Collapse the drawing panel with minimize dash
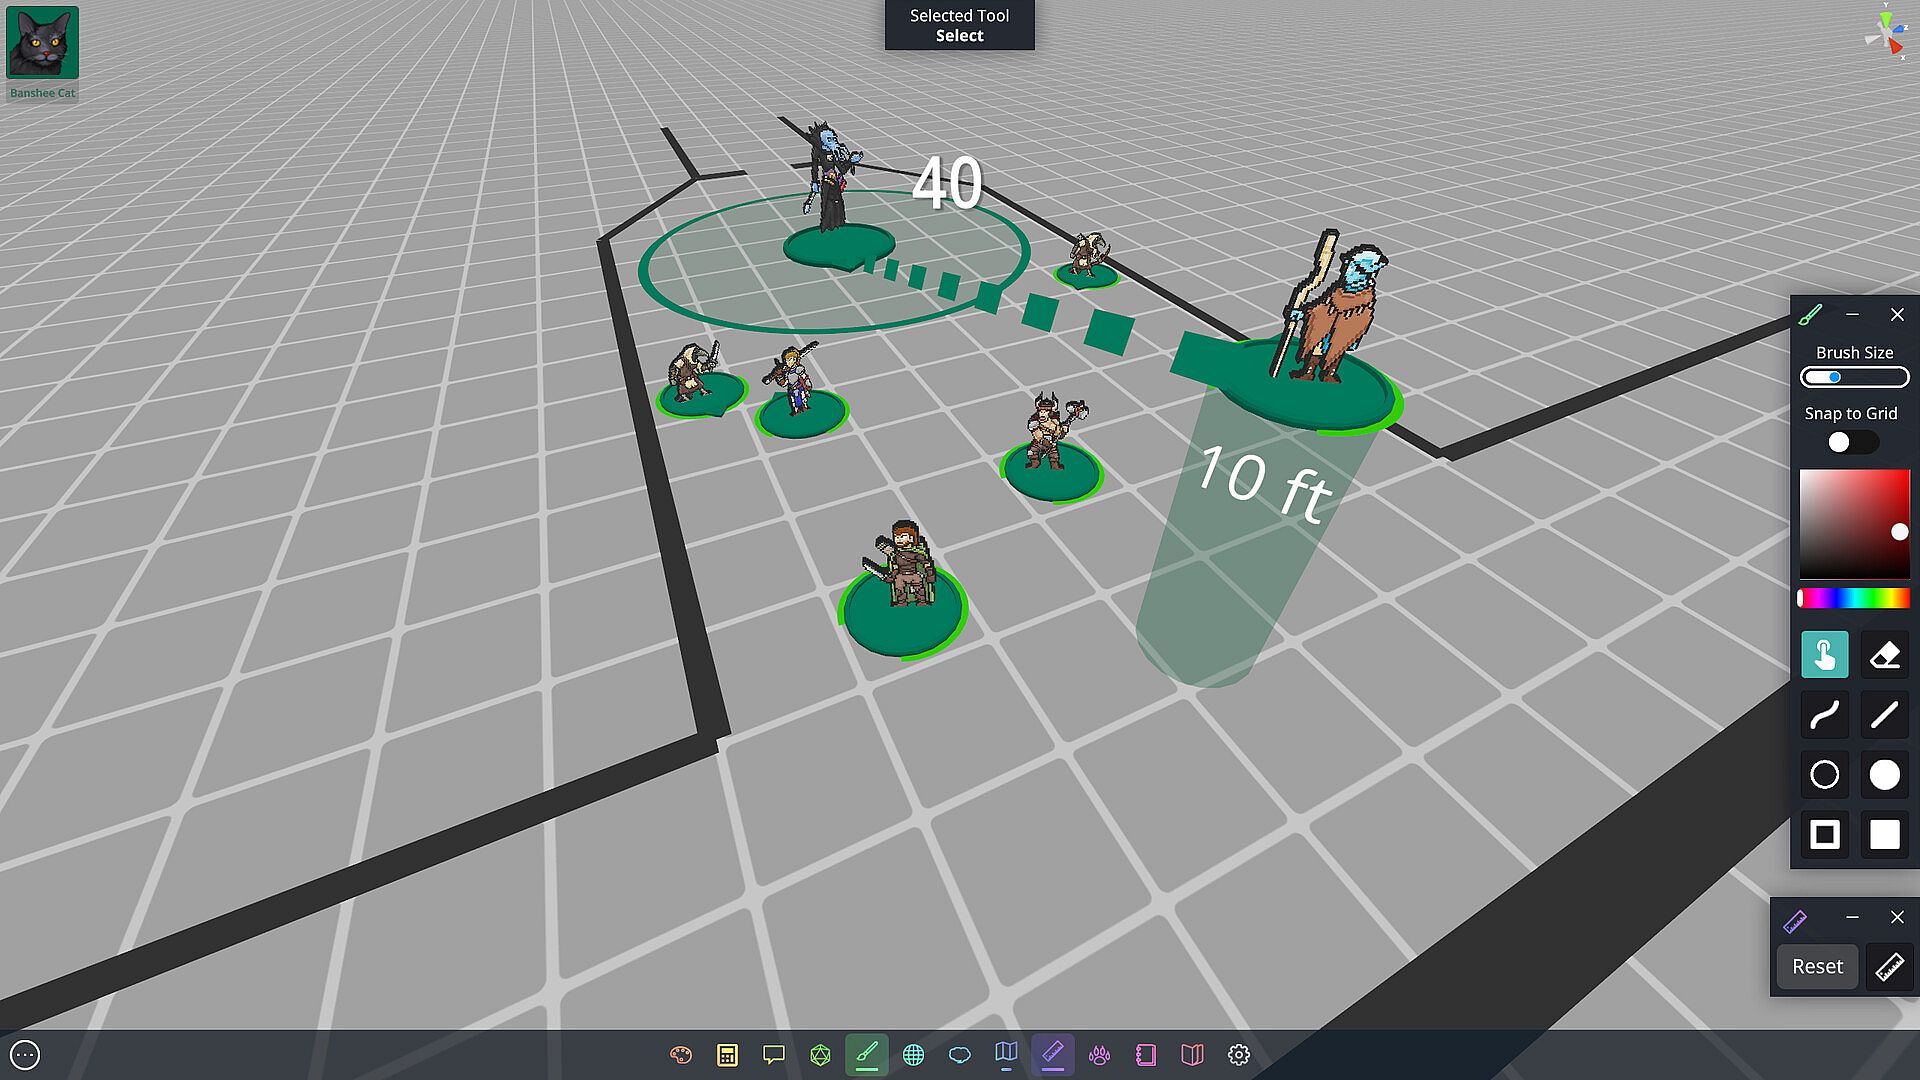 [1852, 314]
